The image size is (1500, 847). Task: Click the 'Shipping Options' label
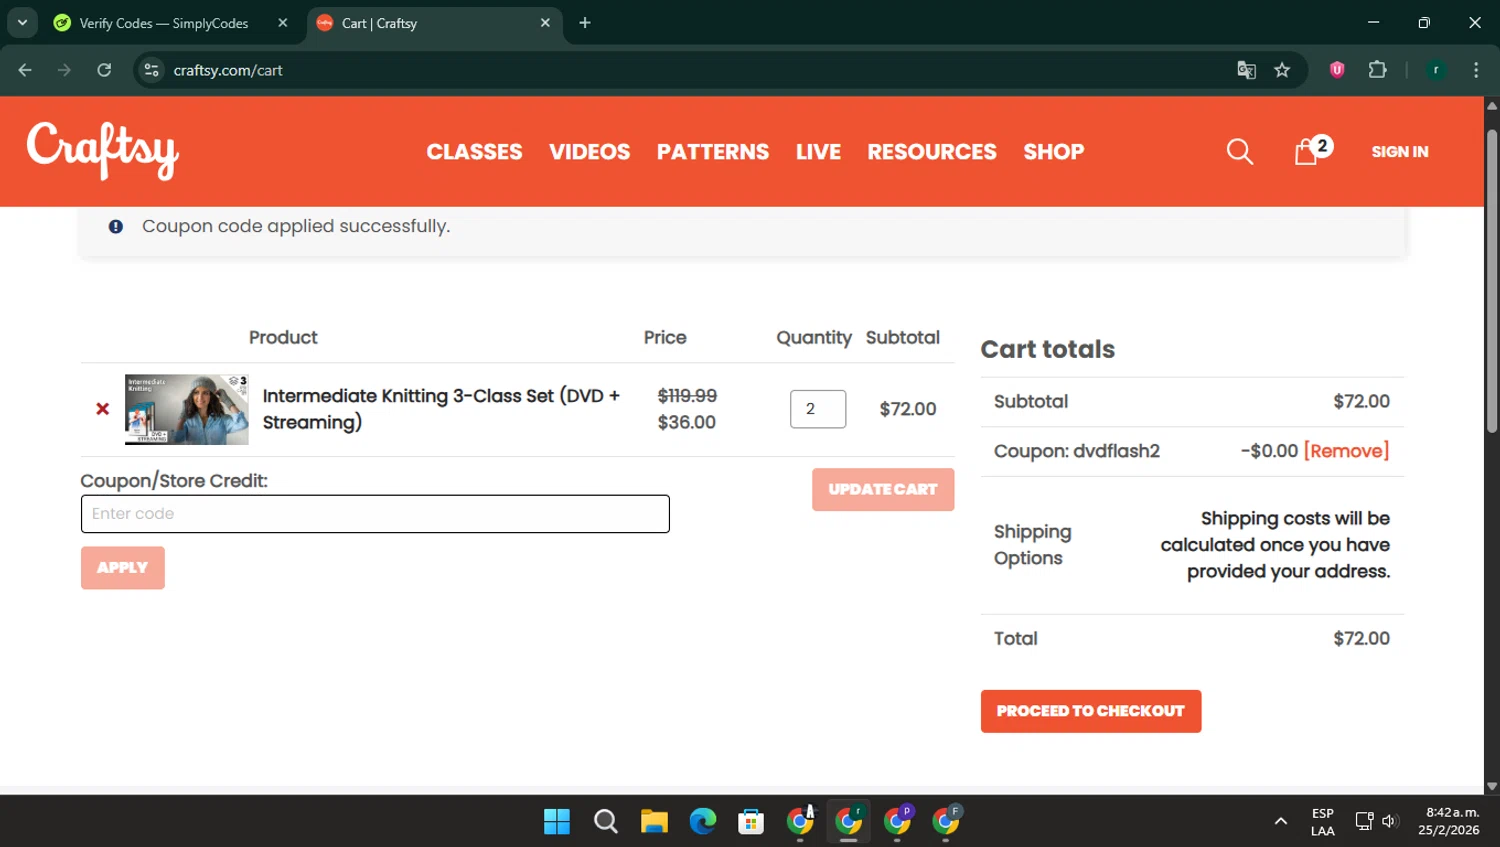(1032, 545)
